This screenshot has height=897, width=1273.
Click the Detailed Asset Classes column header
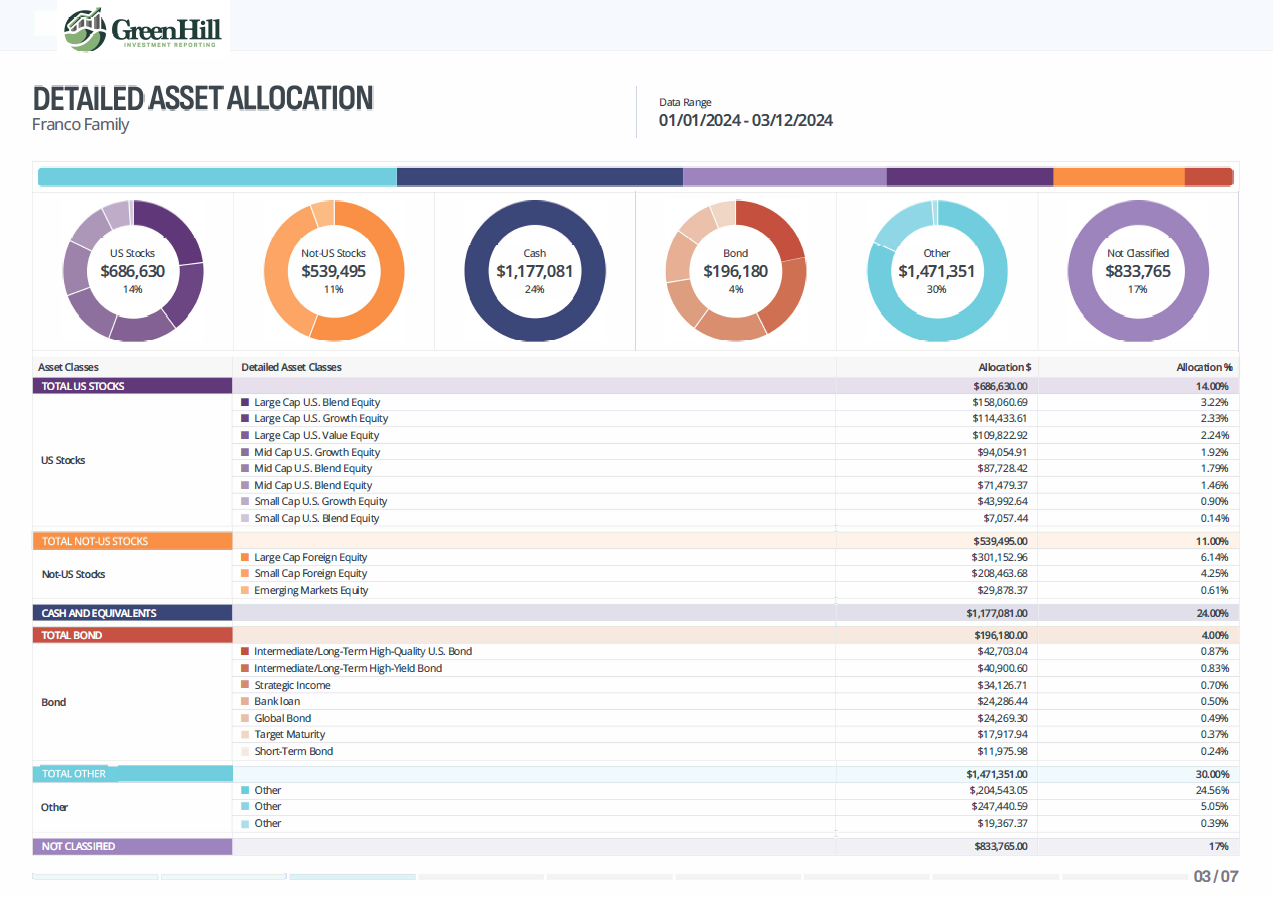pos(292,367)
